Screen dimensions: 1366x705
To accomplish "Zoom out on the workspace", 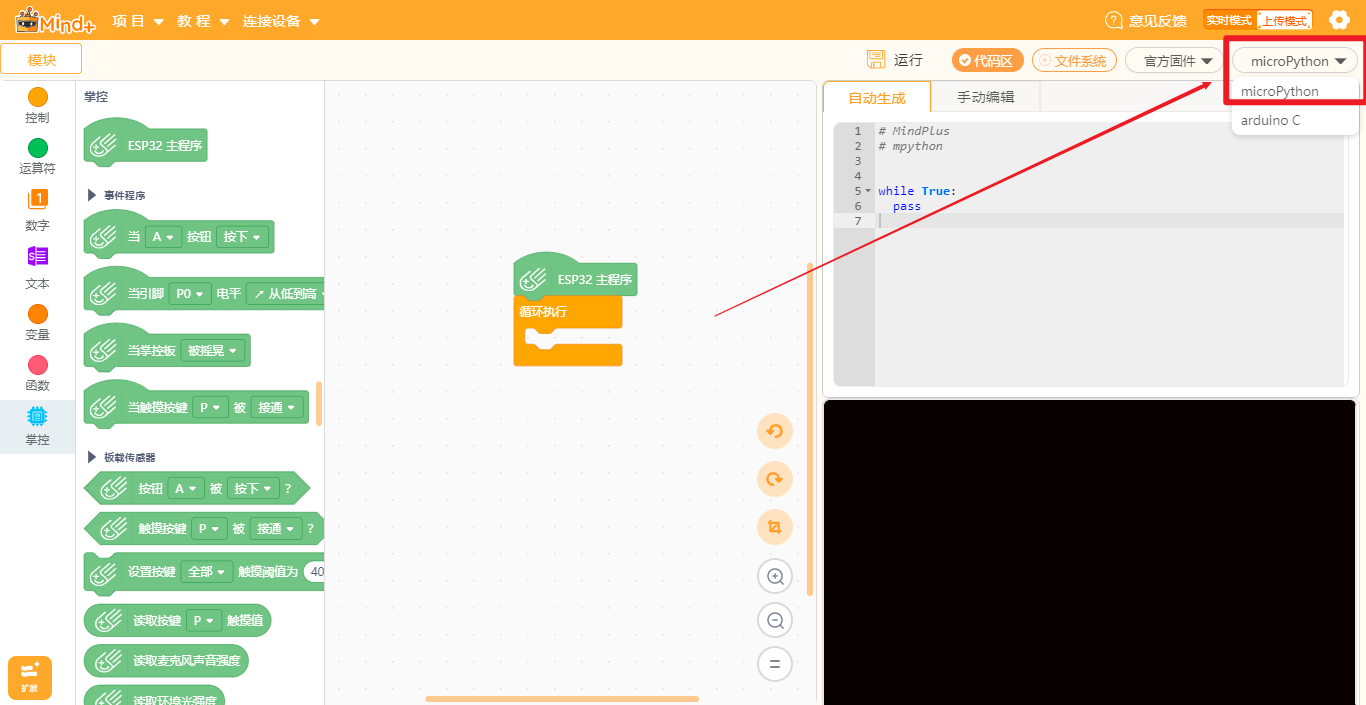I will pyautogui.click(x=775, y=620).
